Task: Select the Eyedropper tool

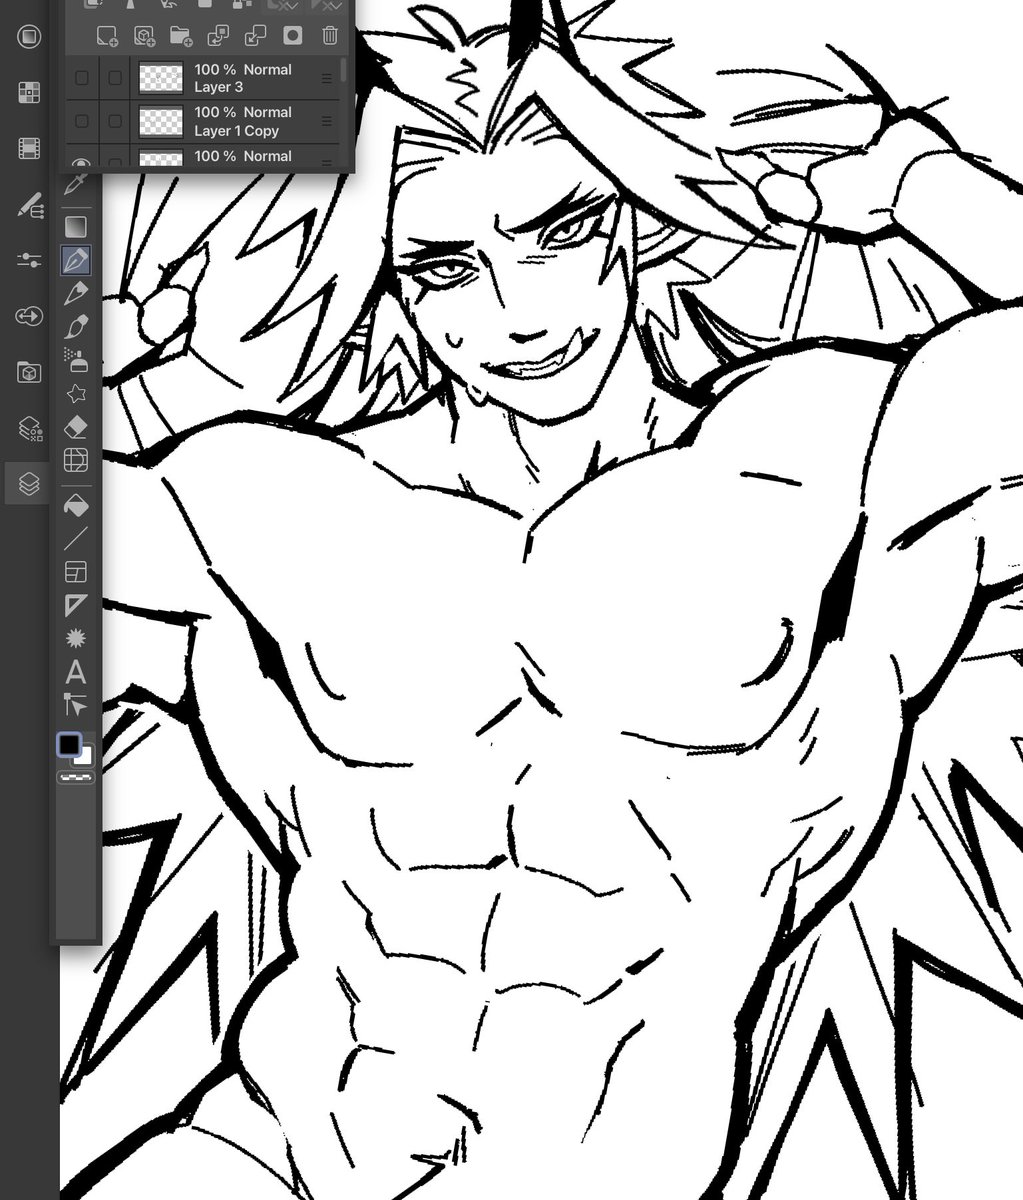Action: [76, 186]
